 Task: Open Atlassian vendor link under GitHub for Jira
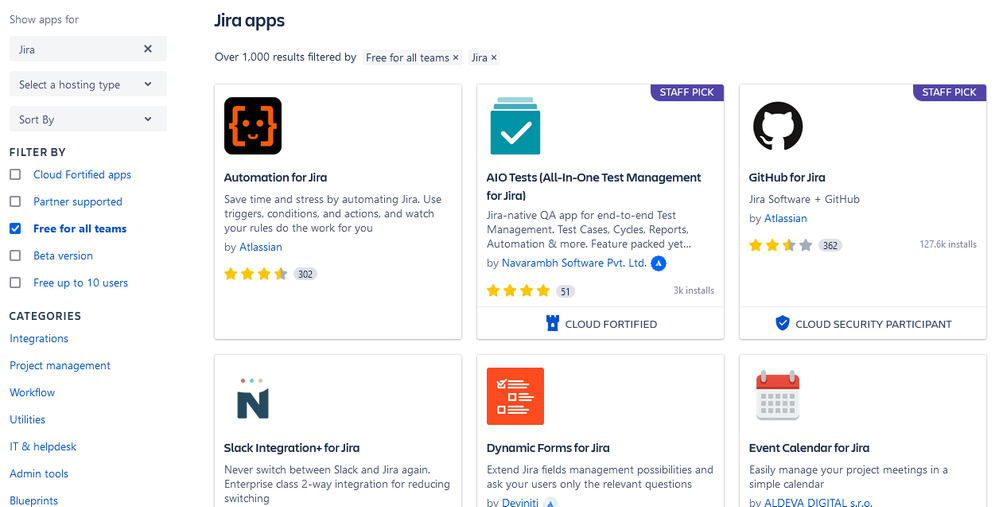click(x=786, y=218)
